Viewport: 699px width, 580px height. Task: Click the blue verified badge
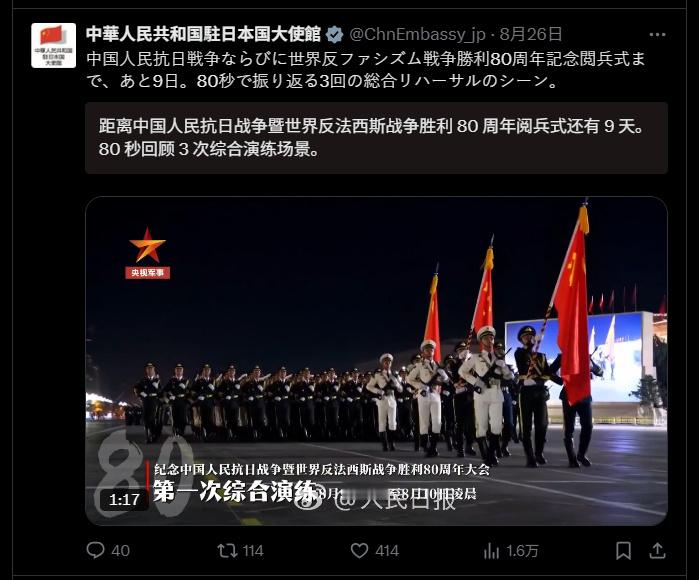[x=334, y=34]
